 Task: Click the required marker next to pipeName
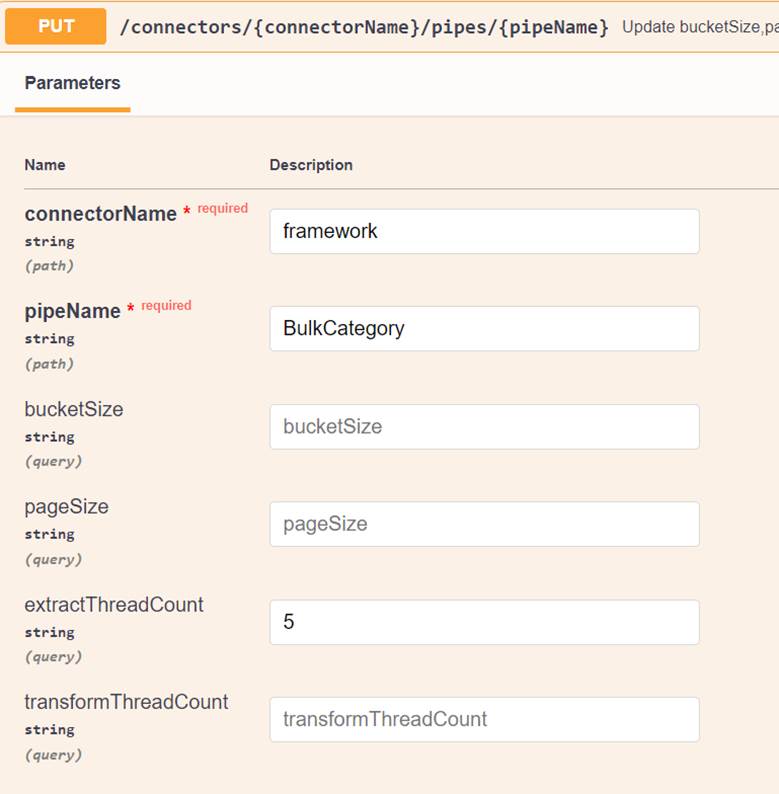[x=166, y=305]
